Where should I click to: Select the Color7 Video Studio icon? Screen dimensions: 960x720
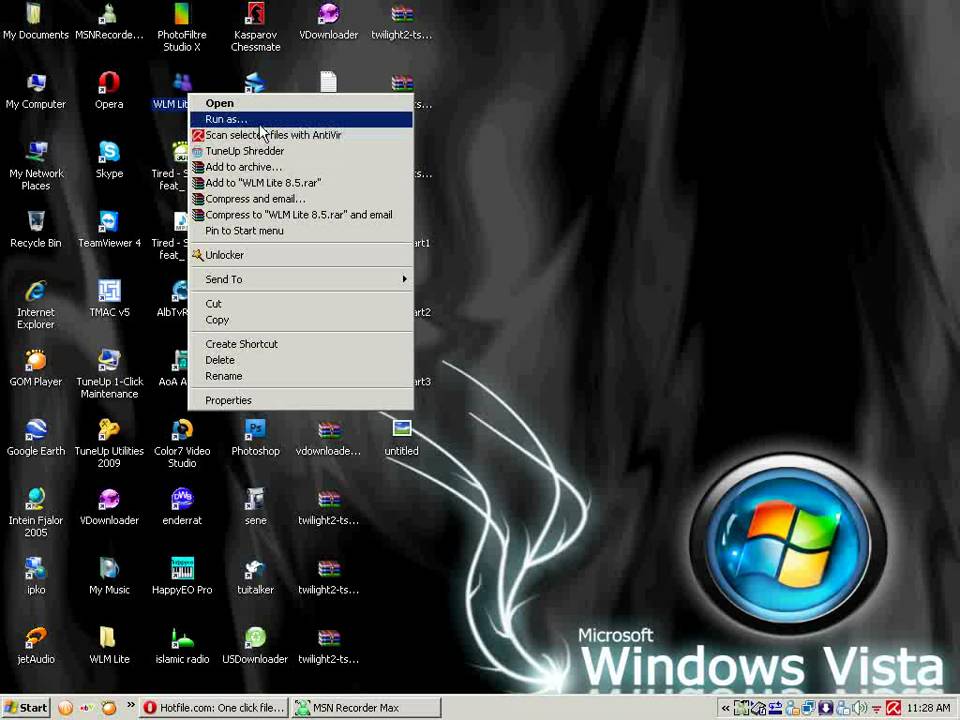pyautogui.click(x=182, y=444)
